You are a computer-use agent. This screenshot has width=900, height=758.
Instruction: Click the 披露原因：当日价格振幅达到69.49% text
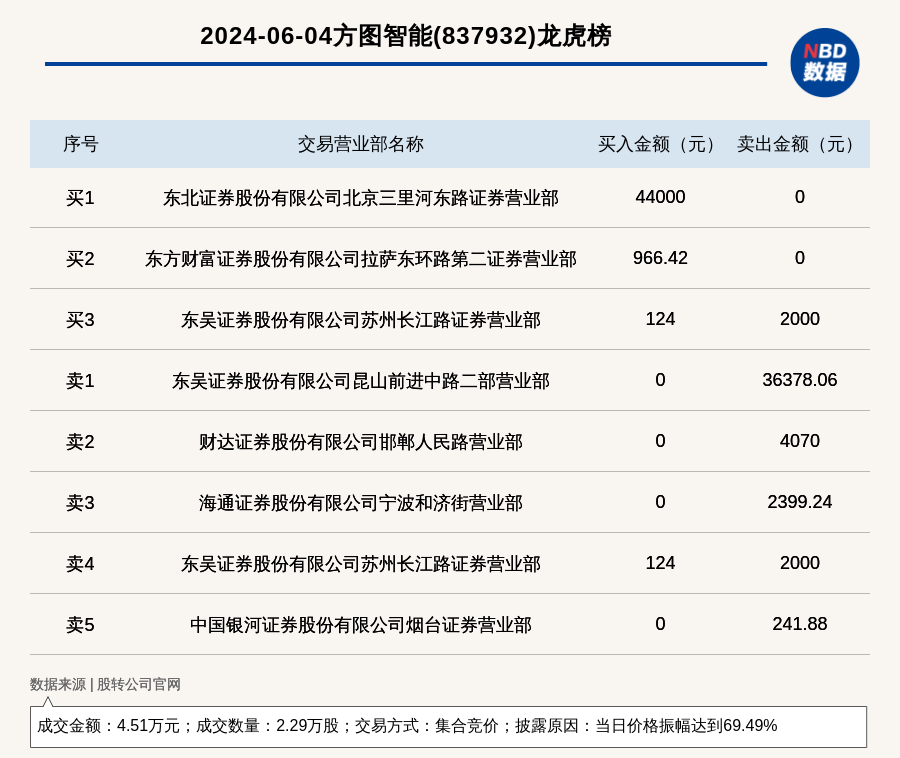(x=646, y=726)
